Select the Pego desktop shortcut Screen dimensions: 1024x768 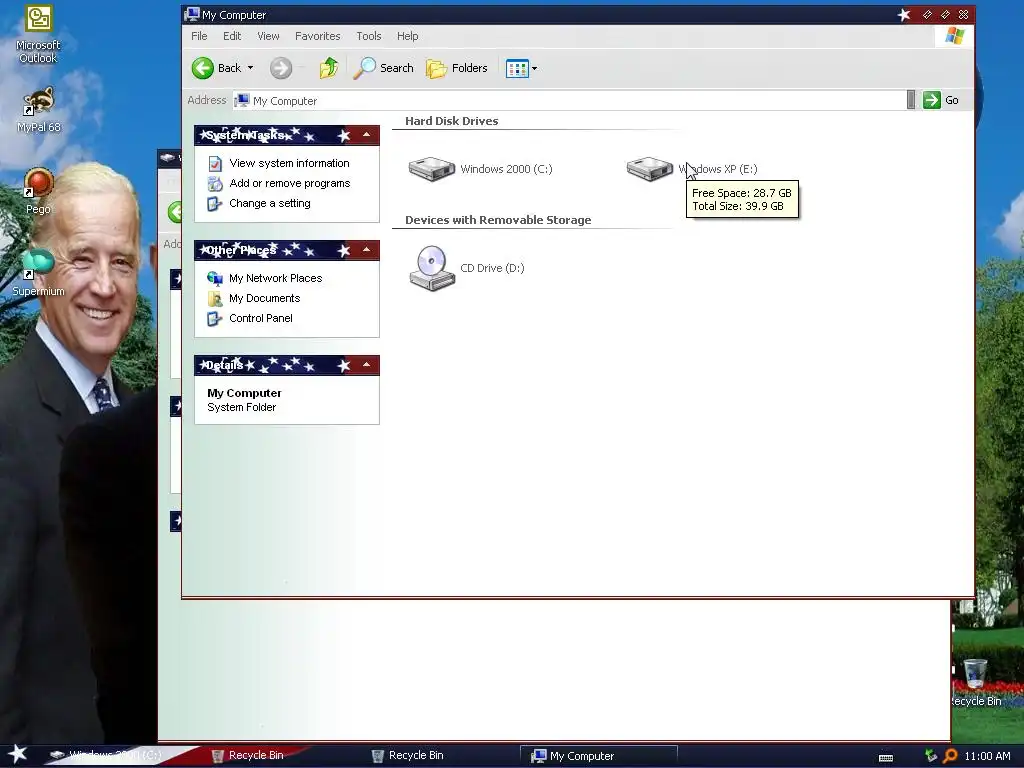point(38,191)
